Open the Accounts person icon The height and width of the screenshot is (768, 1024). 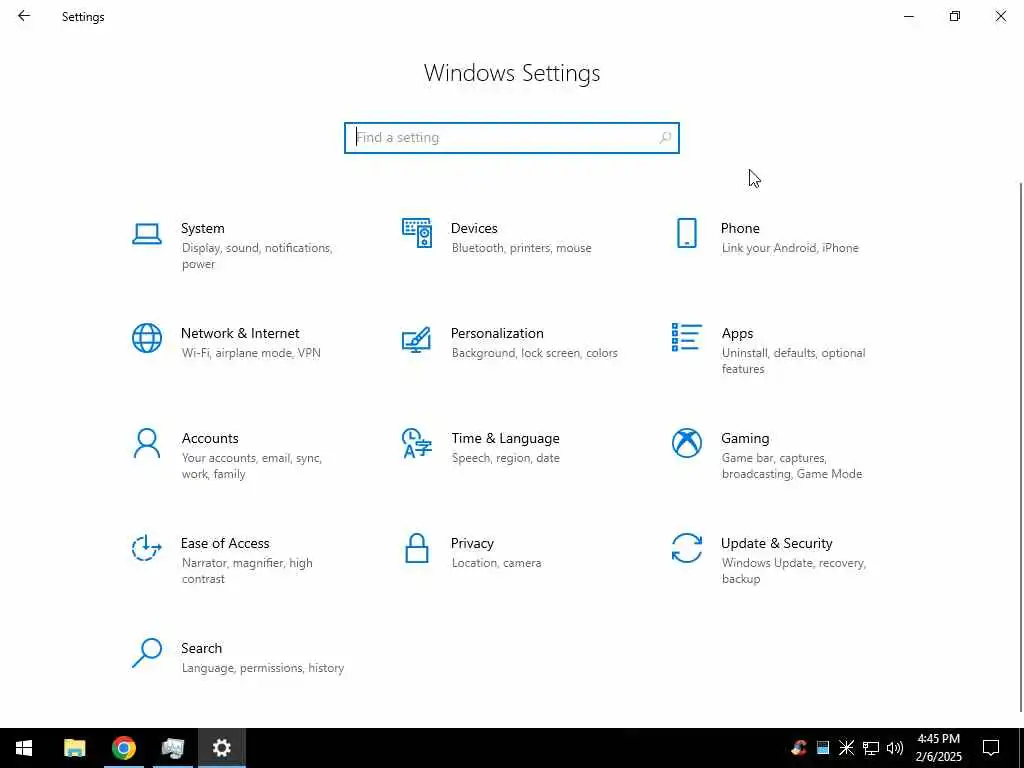click(146, 443)
